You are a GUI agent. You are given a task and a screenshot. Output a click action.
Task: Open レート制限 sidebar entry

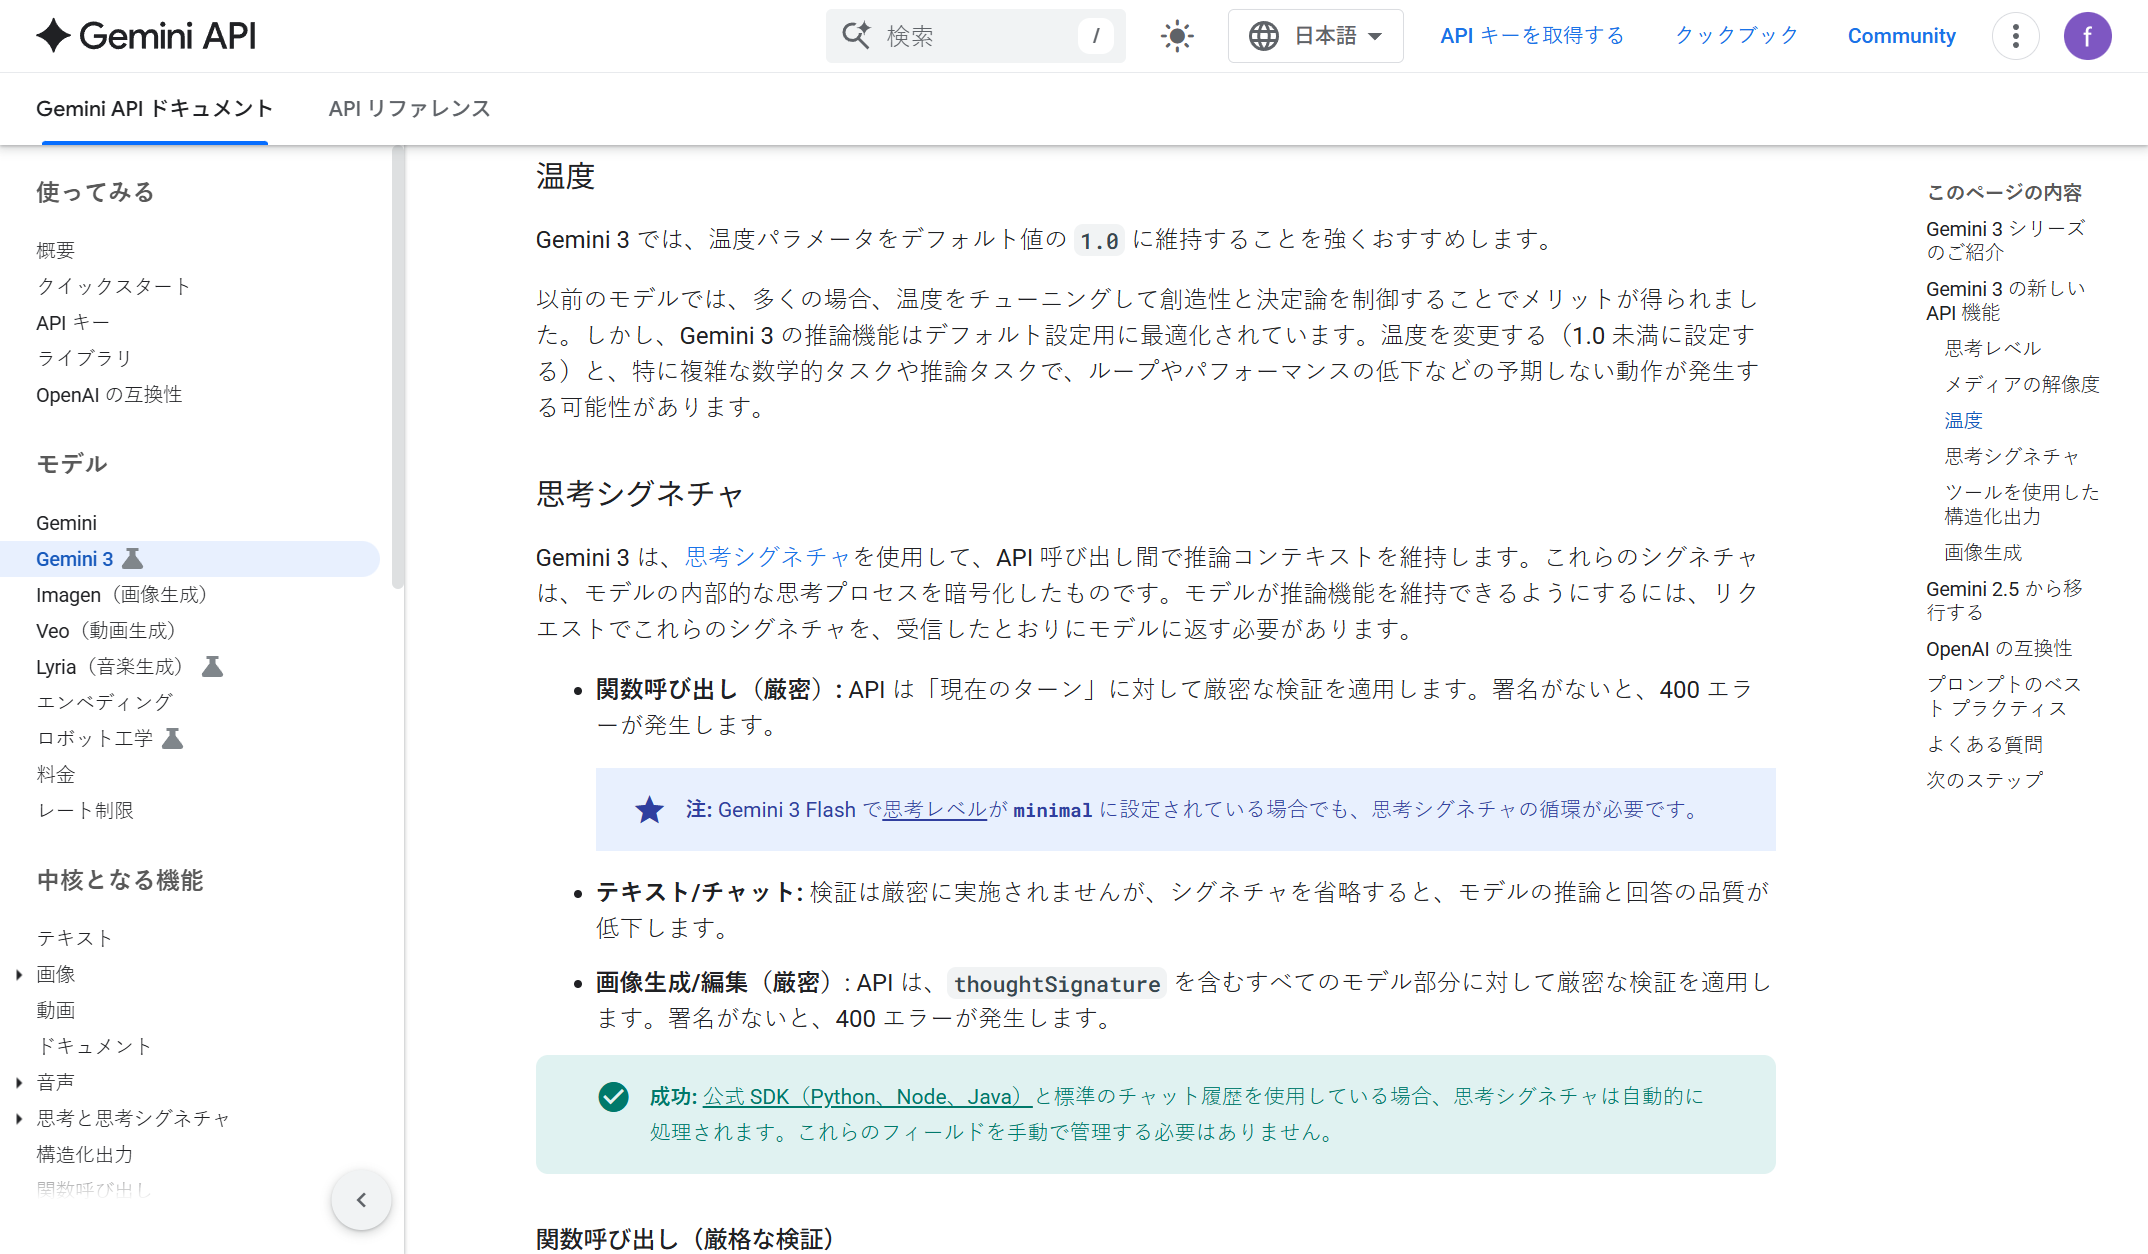click(85, 810)
